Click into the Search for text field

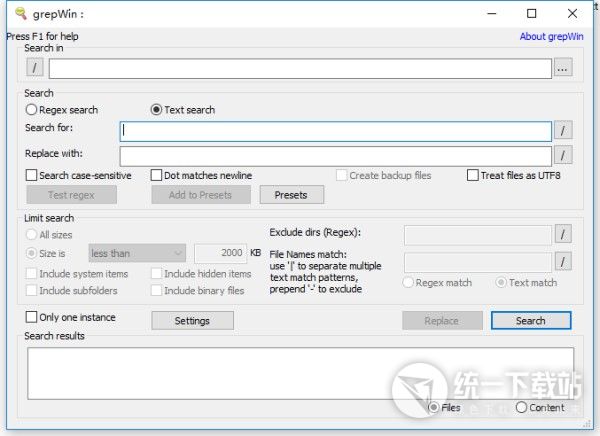335,131
